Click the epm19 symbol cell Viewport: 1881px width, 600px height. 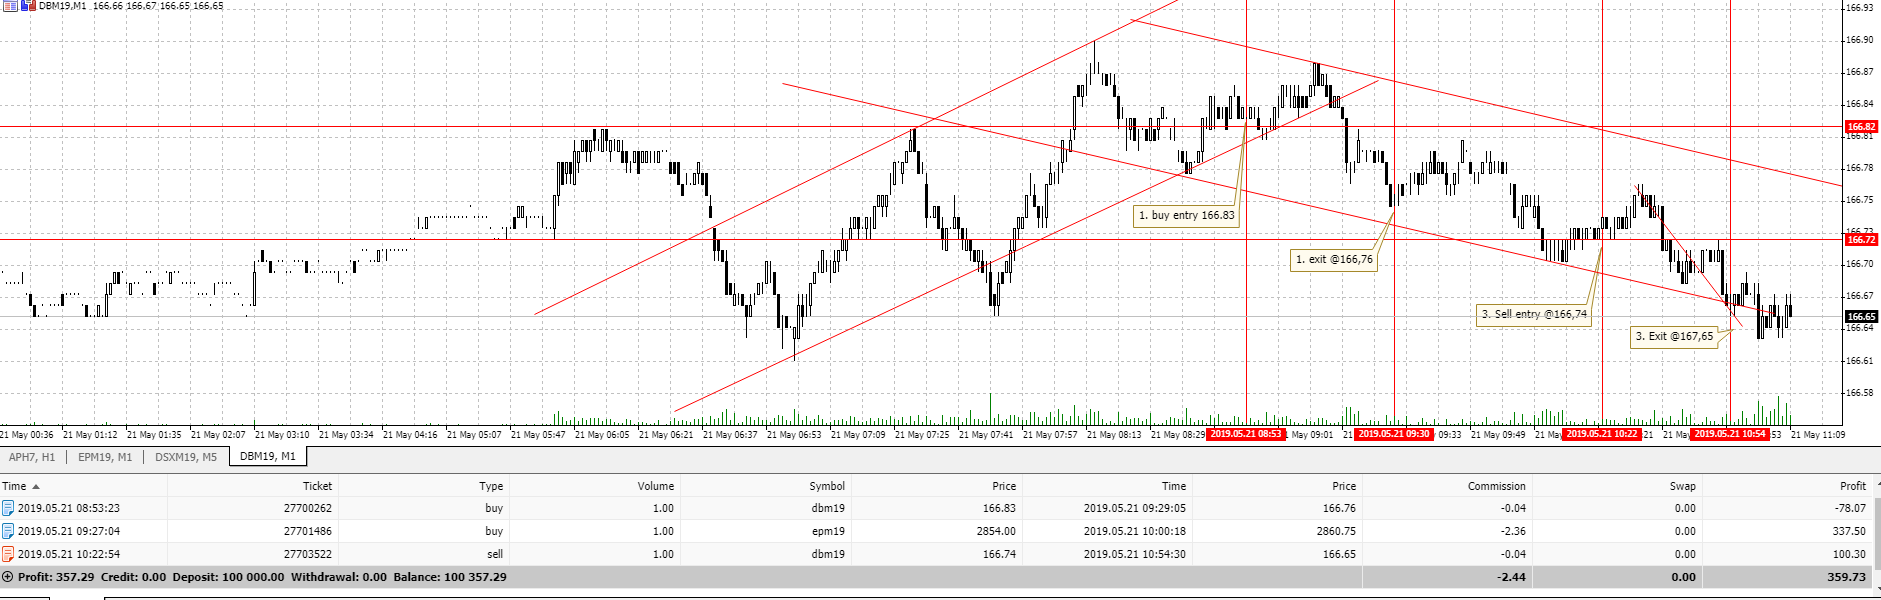pos(828,531)
